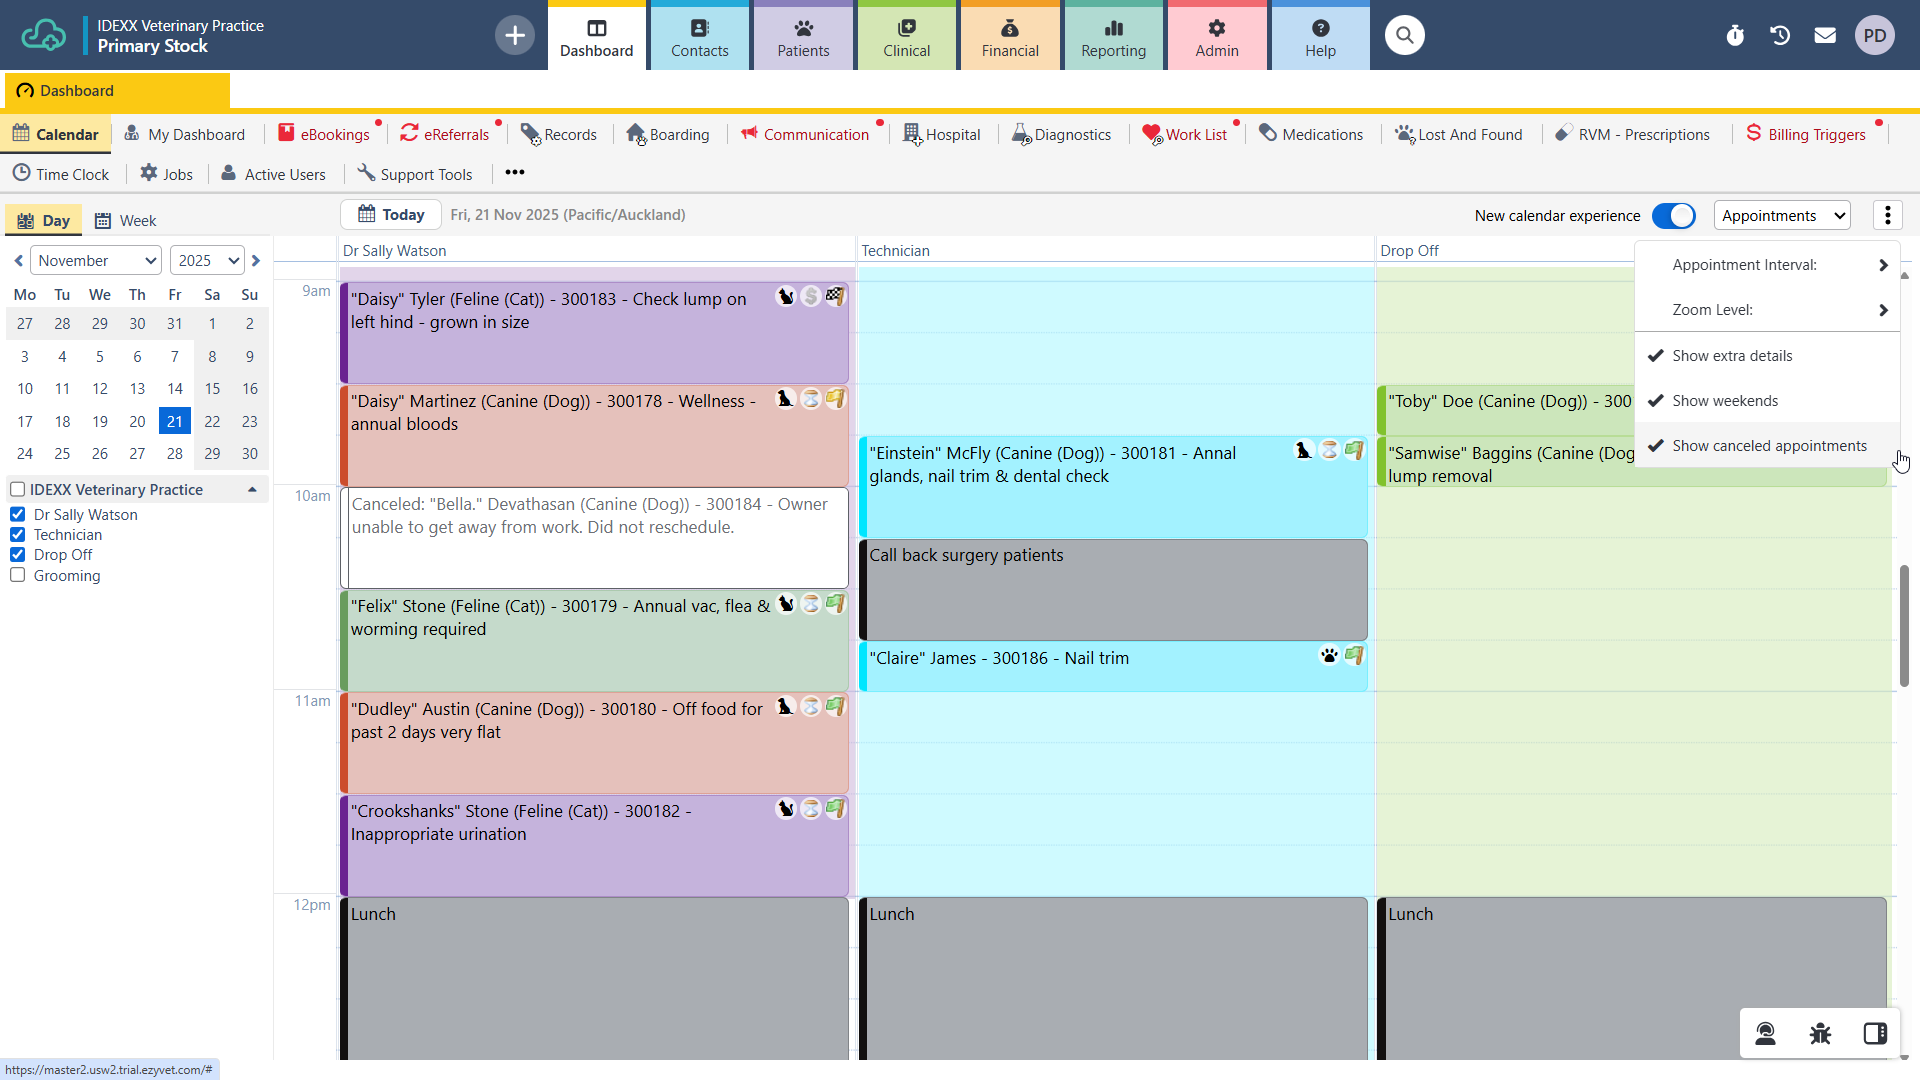Uncheck the Technician resource checkbox
This screenshot has width=1920, height=1080.
tap(18, 535)
